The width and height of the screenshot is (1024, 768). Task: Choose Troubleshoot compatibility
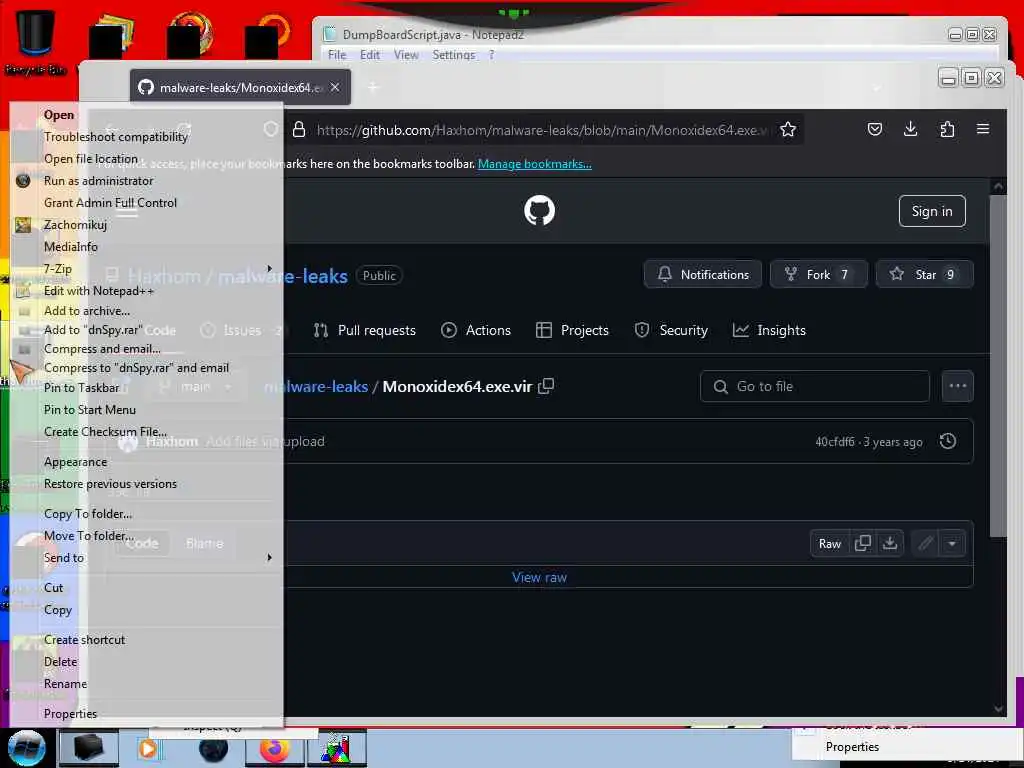click(x=146, y=136)
